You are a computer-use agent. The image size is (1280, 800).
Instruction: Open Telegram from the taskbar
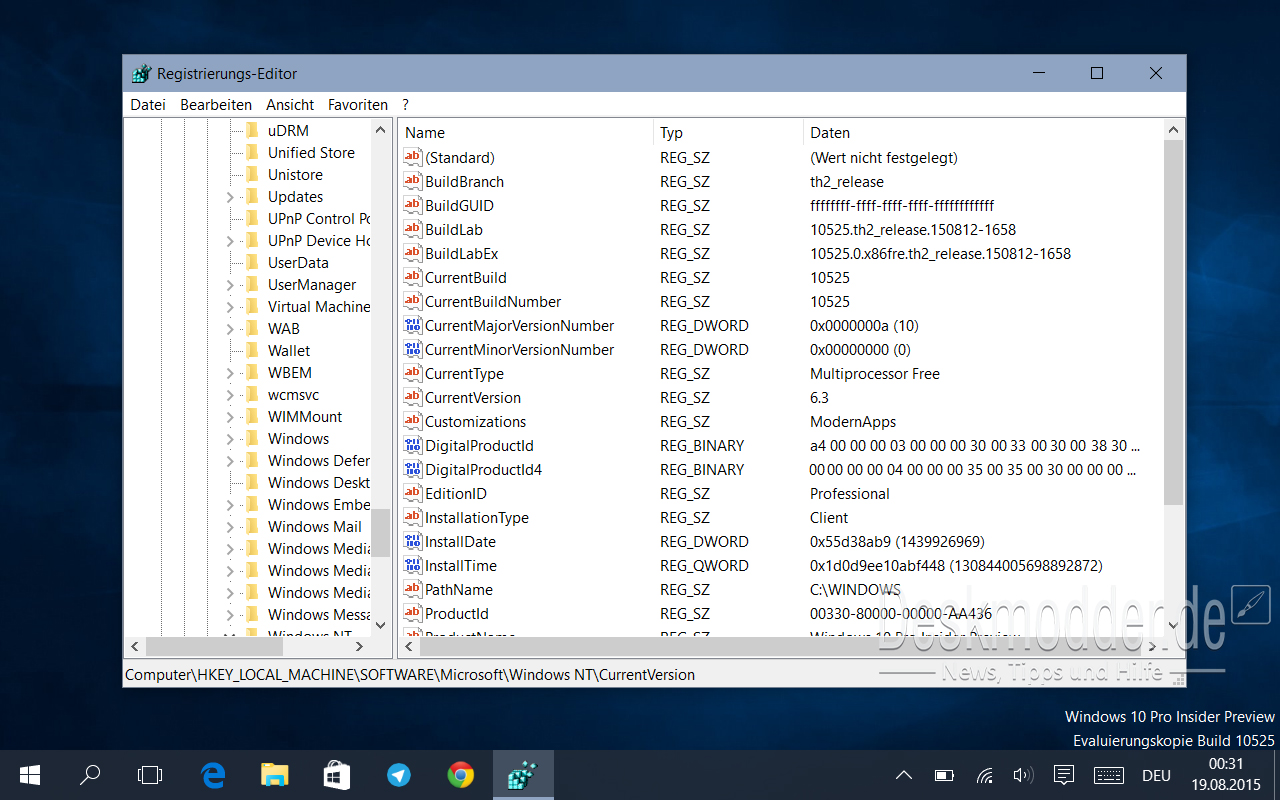point(399,775)
